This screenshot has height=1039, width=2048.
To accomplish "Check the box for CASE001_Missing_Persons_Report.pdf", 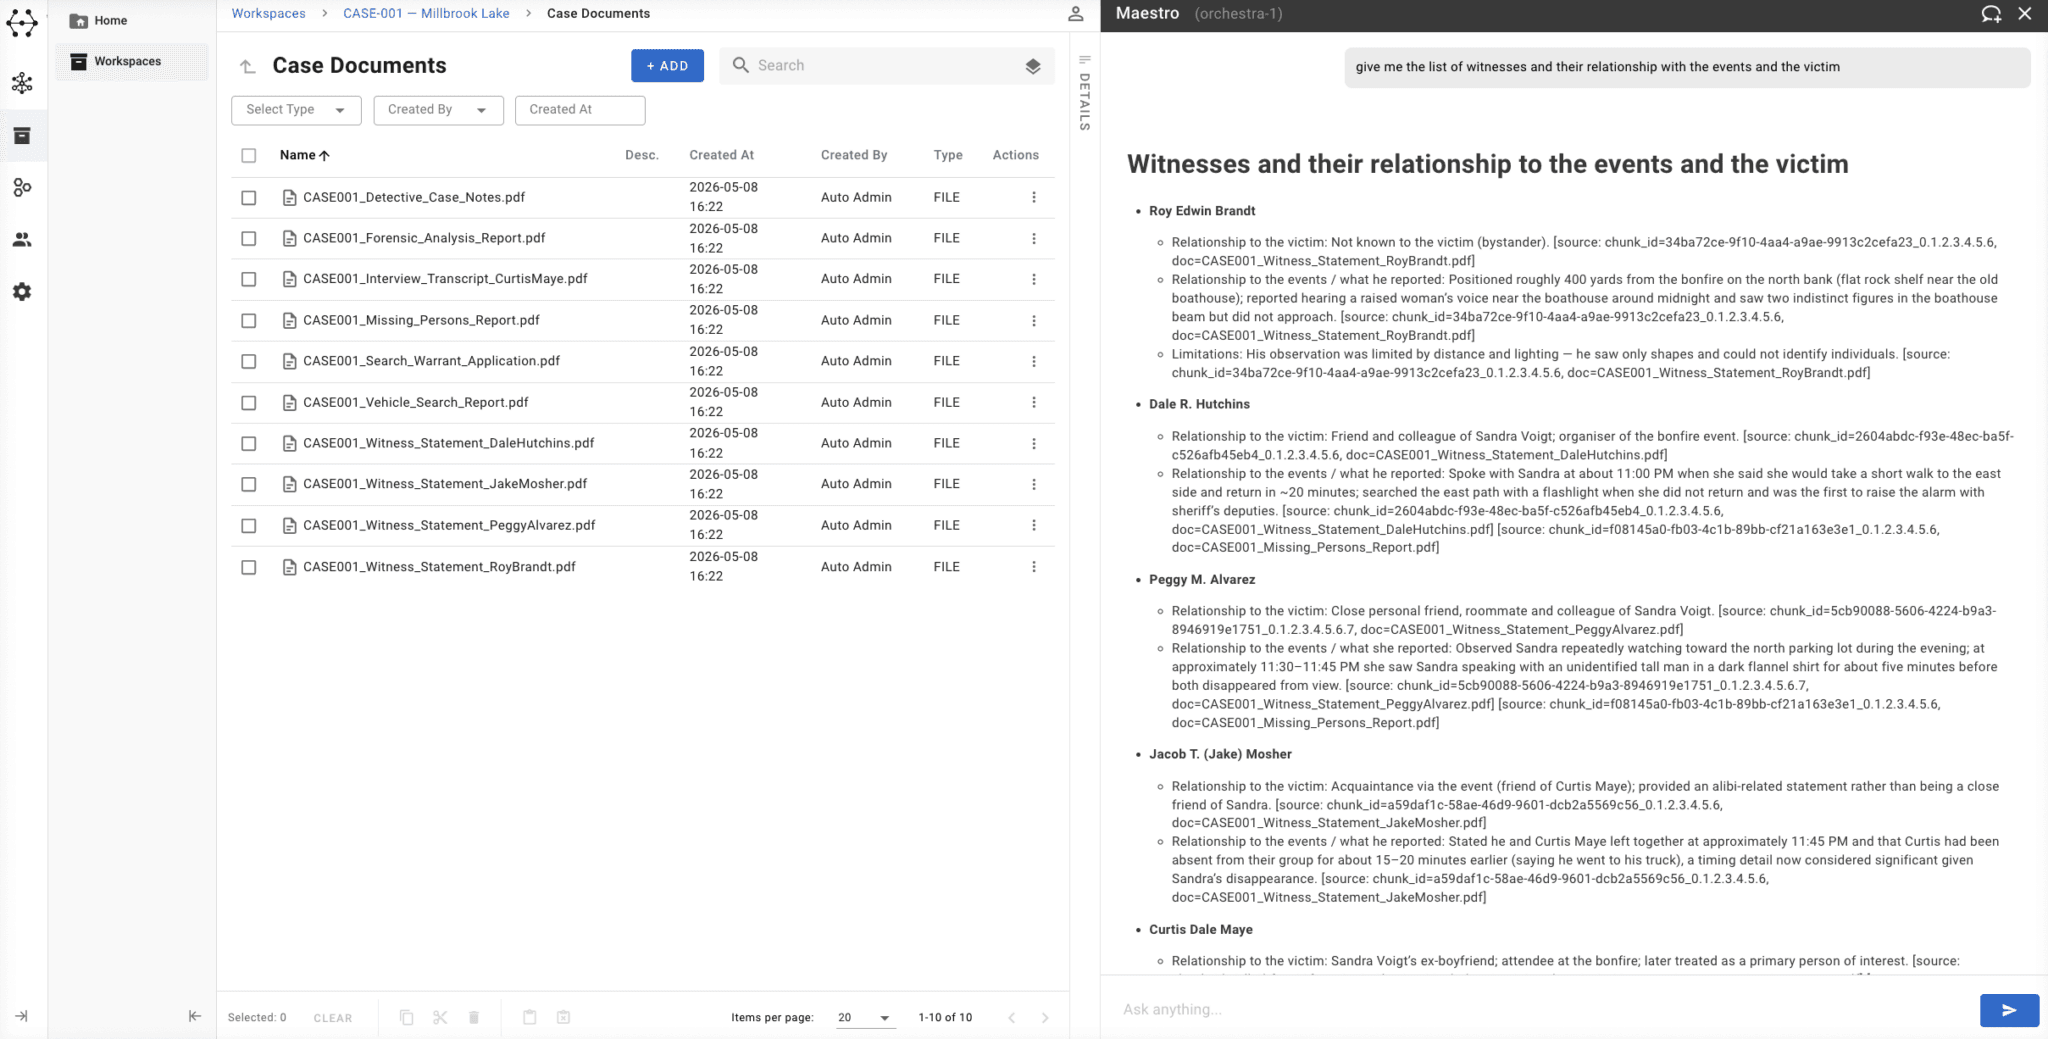I will [249, 321].
